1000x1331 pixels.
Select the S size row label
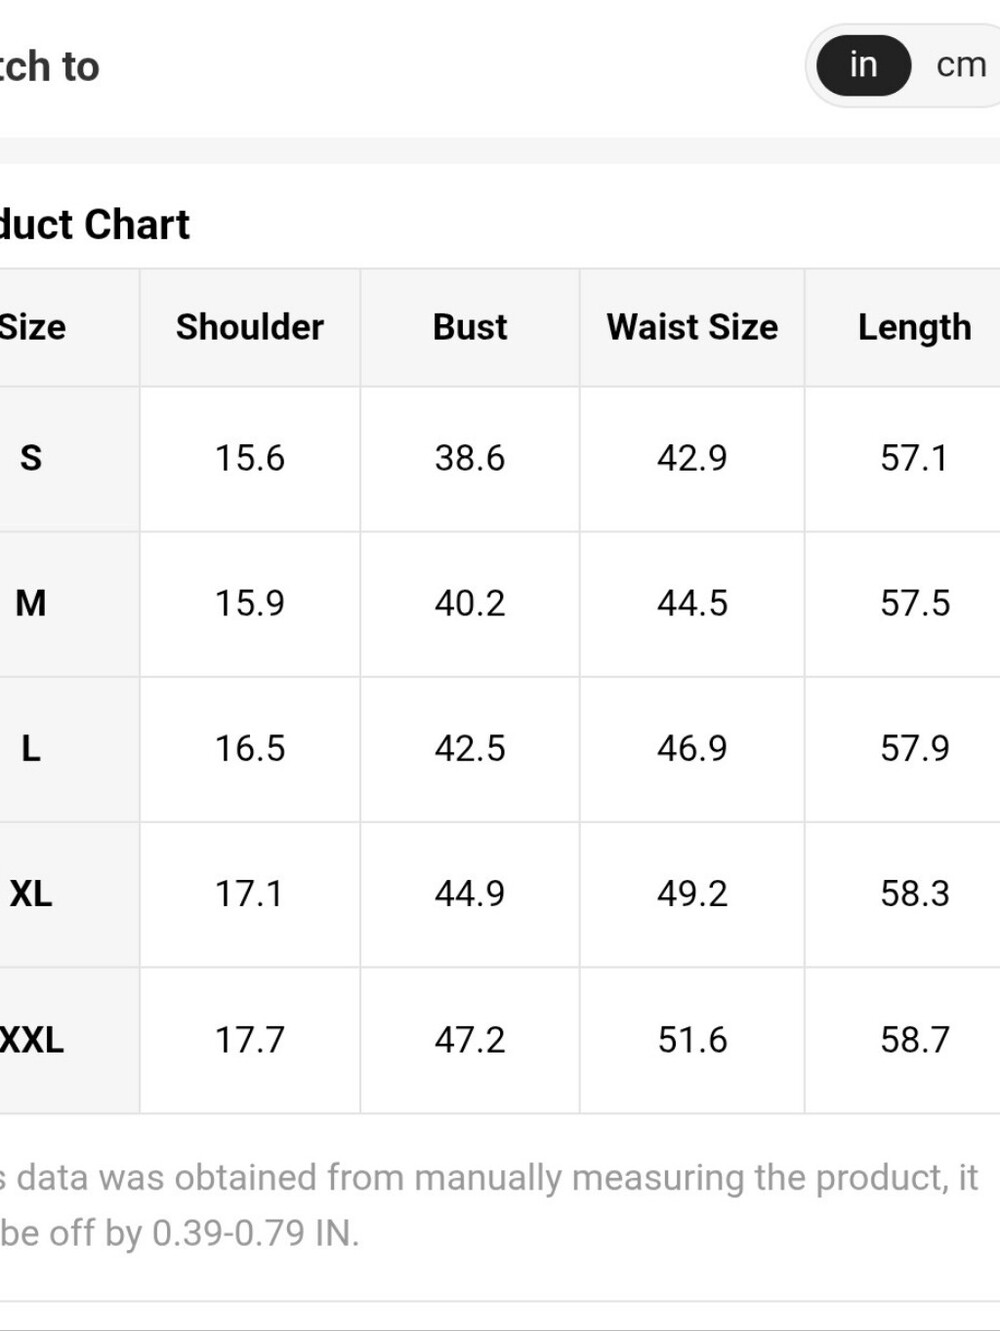point(31,458)
